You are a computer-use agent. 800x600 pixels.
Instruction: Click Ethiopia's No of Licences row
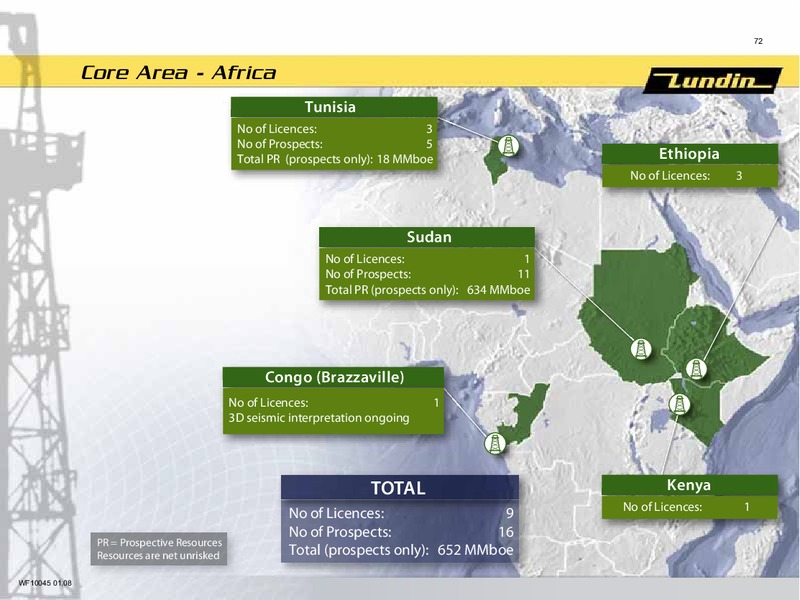pyautogui.click(x=686, y=176)
